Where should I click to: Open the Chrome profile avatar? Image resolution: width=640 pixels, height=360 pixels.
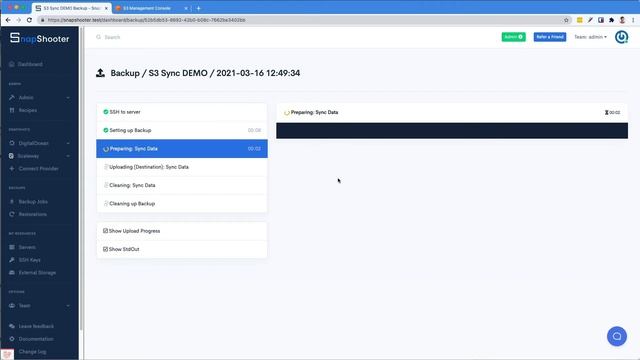pyautogui.click(x=622, y=20)
